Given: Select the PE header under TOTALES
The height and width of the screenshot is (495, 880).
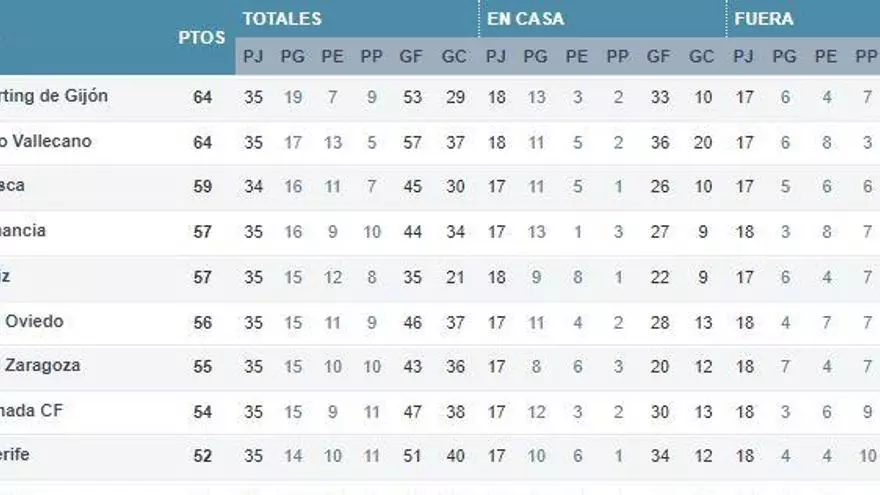Looking at the screenshot, I should tap(332, 57).
